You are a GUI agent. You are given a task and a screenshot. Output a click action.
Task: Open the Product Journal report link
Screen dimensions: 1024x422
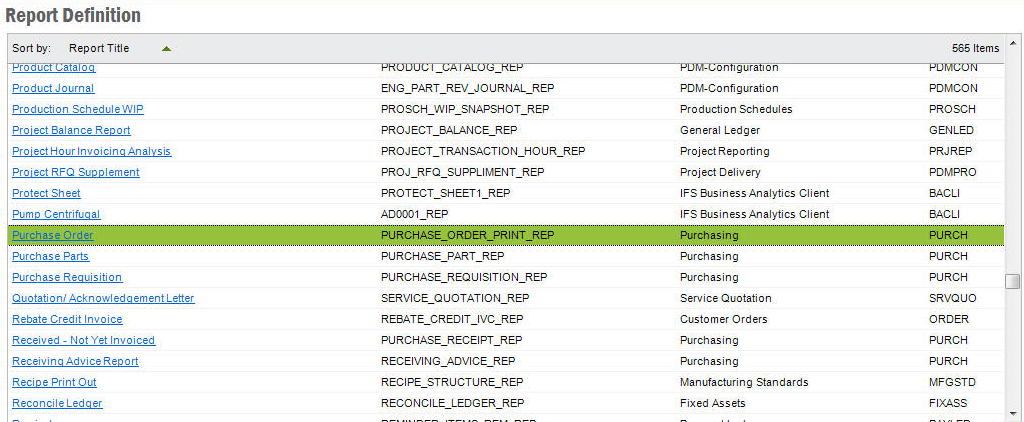53,88
